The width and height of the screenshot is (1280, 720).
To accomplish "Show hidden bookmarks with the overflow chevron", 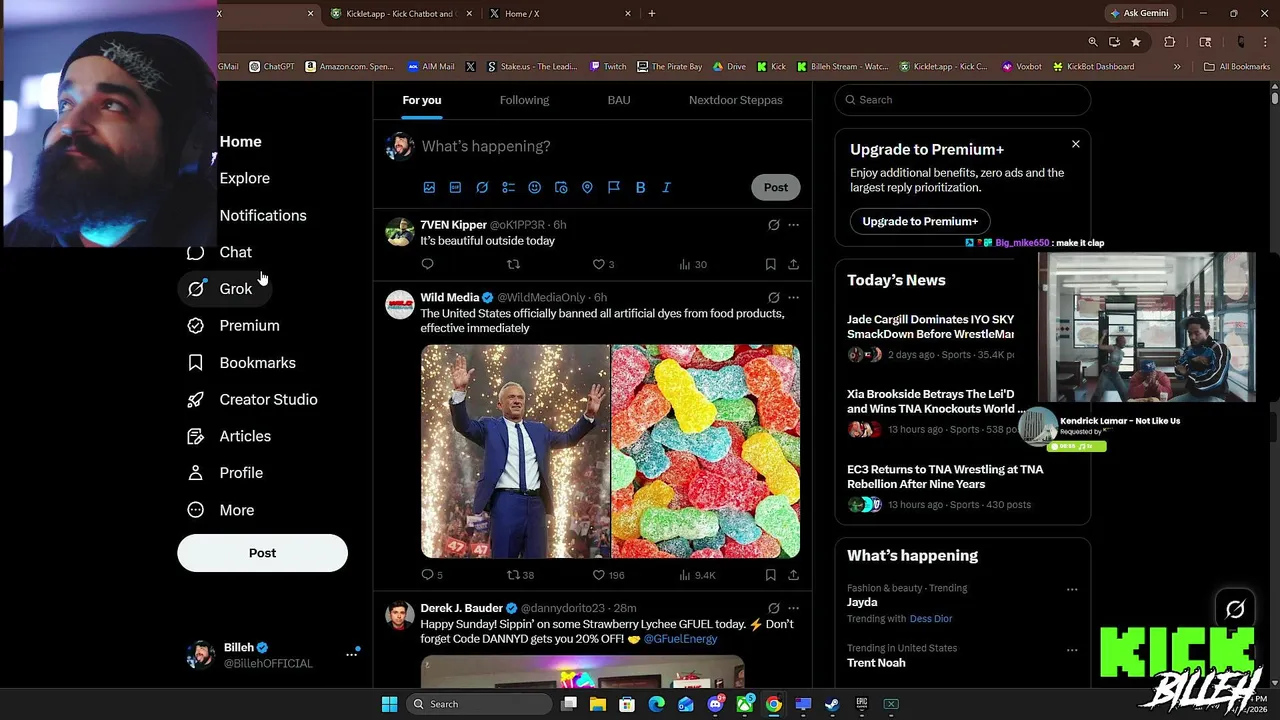I will pyautogui.click(x=1177, y=67).
